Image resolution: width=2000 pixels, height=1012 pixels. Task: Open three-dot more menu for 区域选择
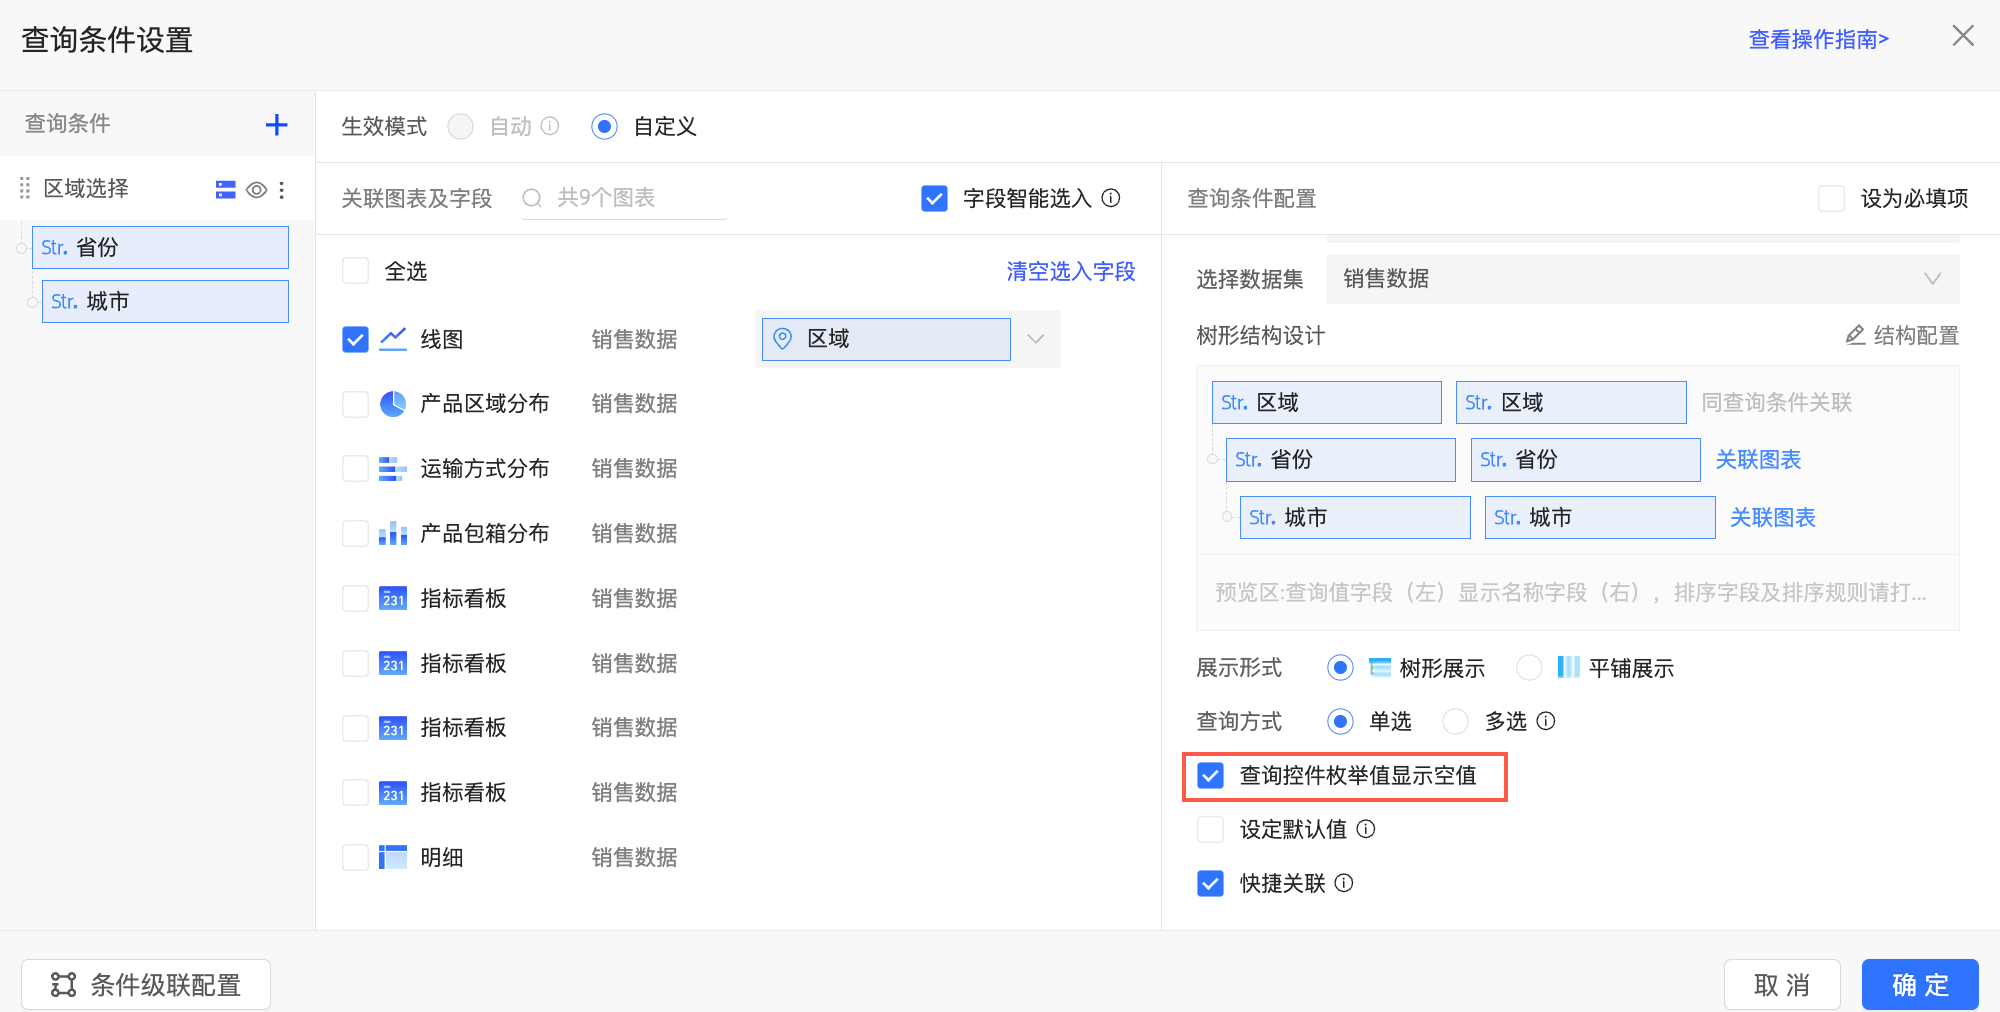(282, 190)
